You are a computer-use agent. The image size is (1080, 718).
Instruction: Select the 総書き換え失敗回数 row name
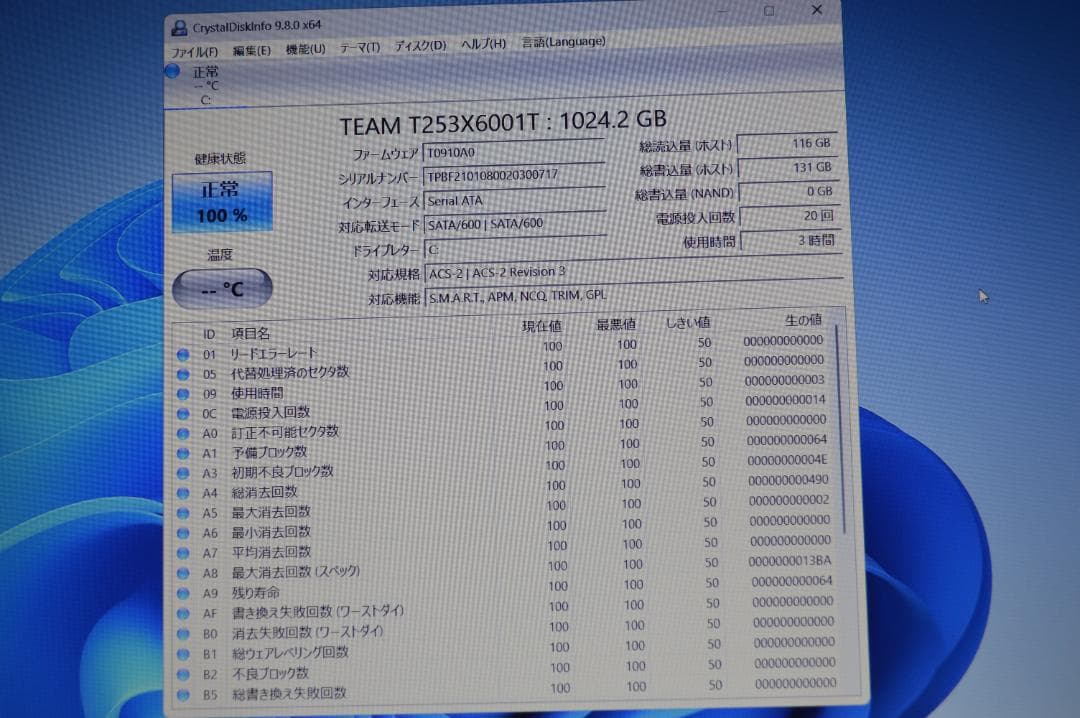point(289,694)
